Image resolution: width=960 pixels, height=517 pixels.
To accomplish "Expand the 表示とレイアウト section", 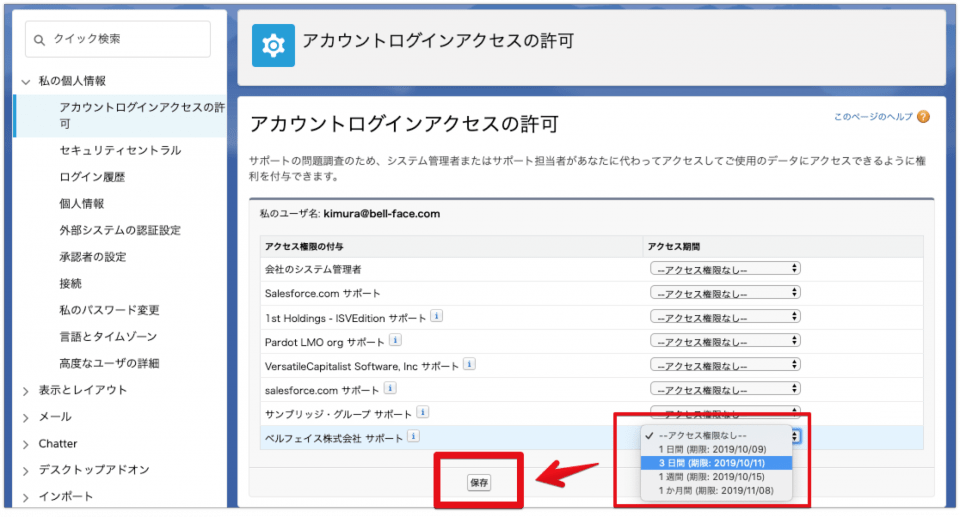I will tap(26, 390).
